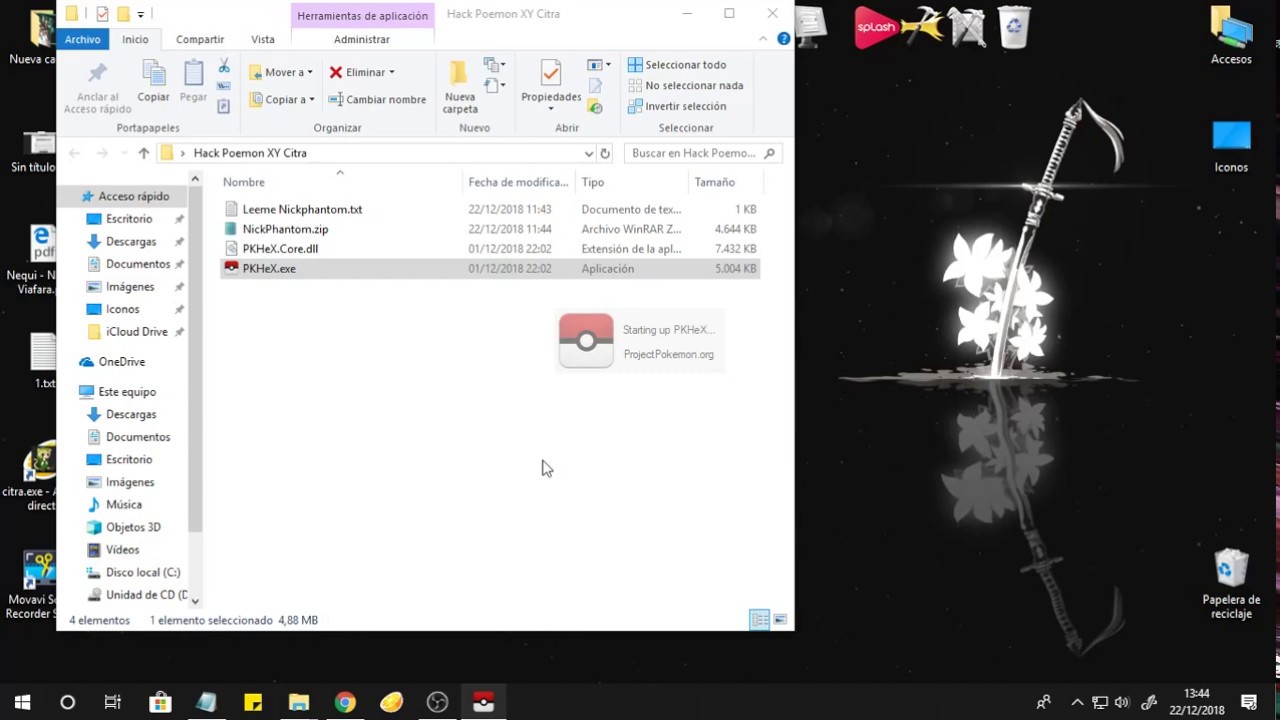Viewport: 1280px width, 720px height.
Task: Select the Herramientas de aplicación tab
Action: (x=362, y=16)
